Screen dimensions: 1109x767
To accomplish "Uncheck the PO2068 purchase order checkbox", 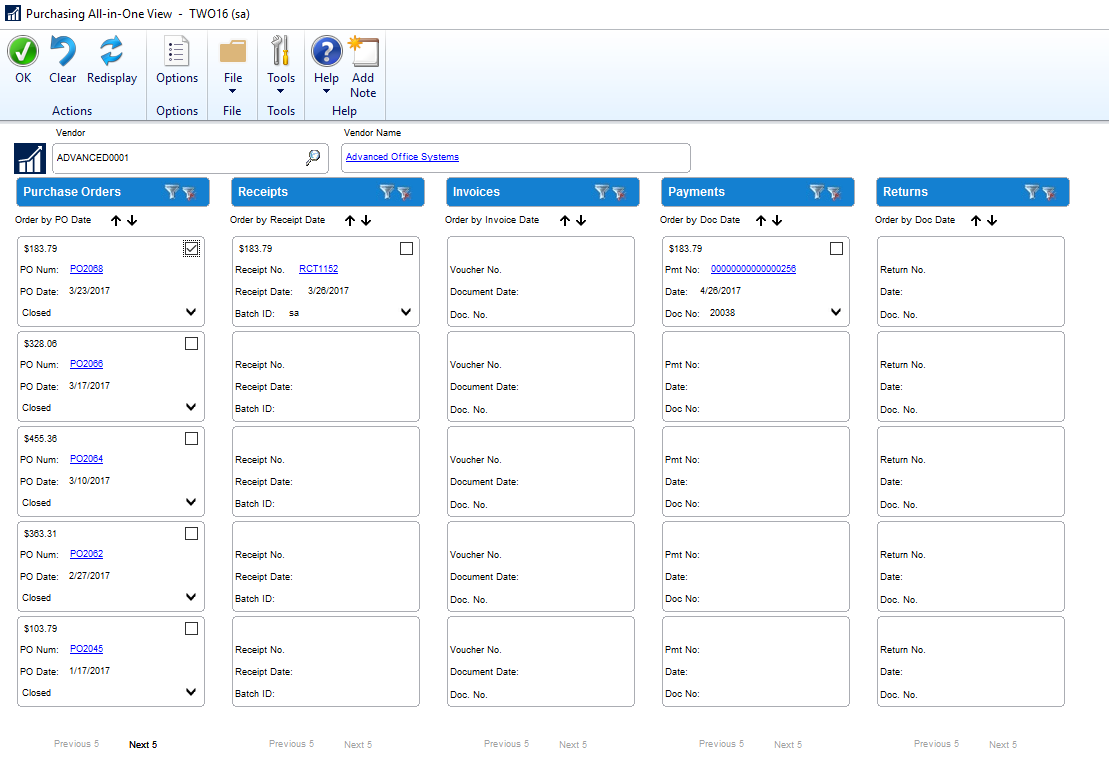I will pyautogui.click(x=191, y=249).
